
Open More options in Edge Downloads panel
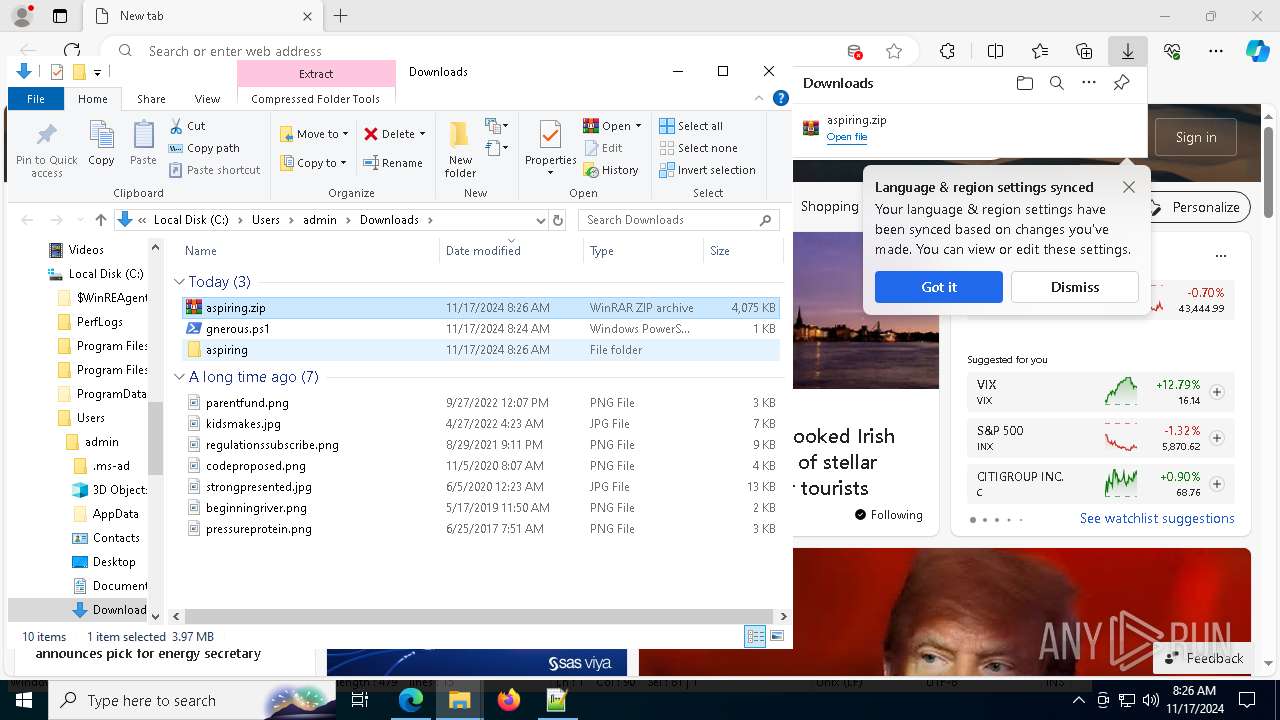pyautogui.click(x=1088, y=83)
